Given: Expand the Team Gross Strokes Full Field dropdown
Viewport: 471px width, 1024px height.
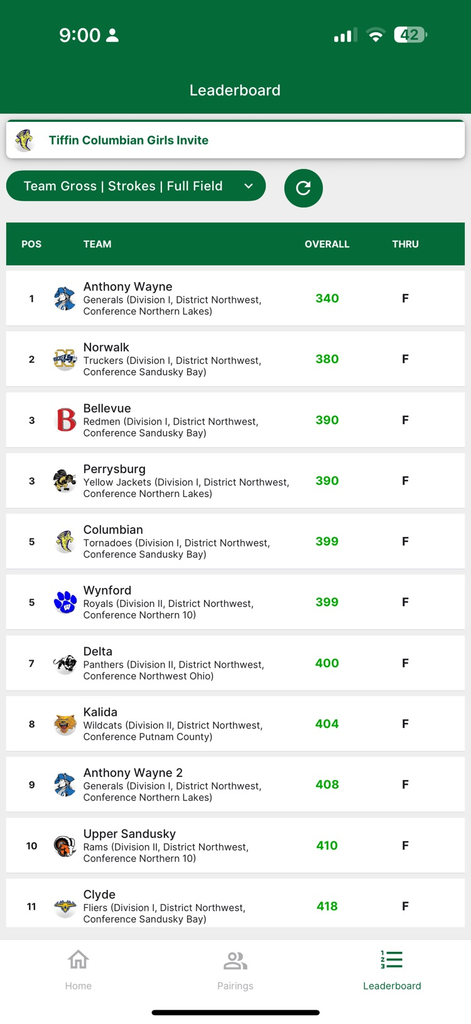Looking at the screenshot, I should point(136,186).
